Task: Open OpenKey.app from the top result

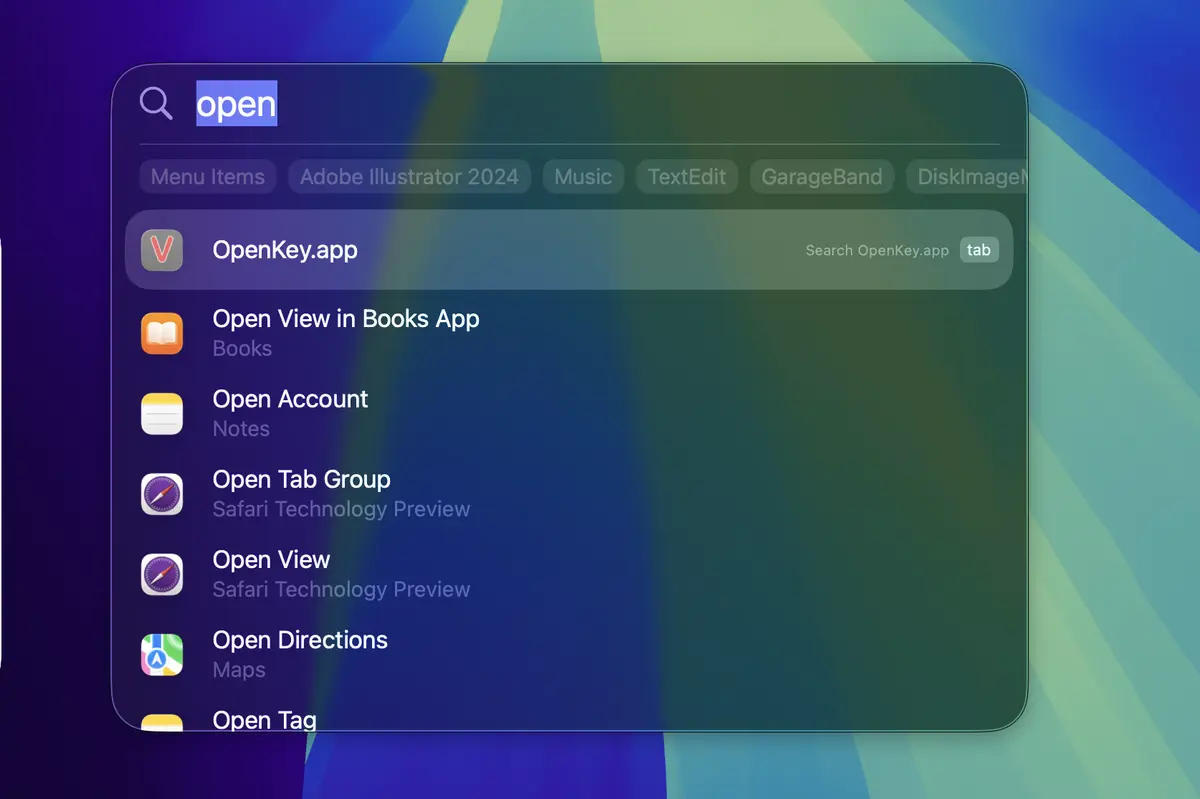Action: (x=284, y=250)
